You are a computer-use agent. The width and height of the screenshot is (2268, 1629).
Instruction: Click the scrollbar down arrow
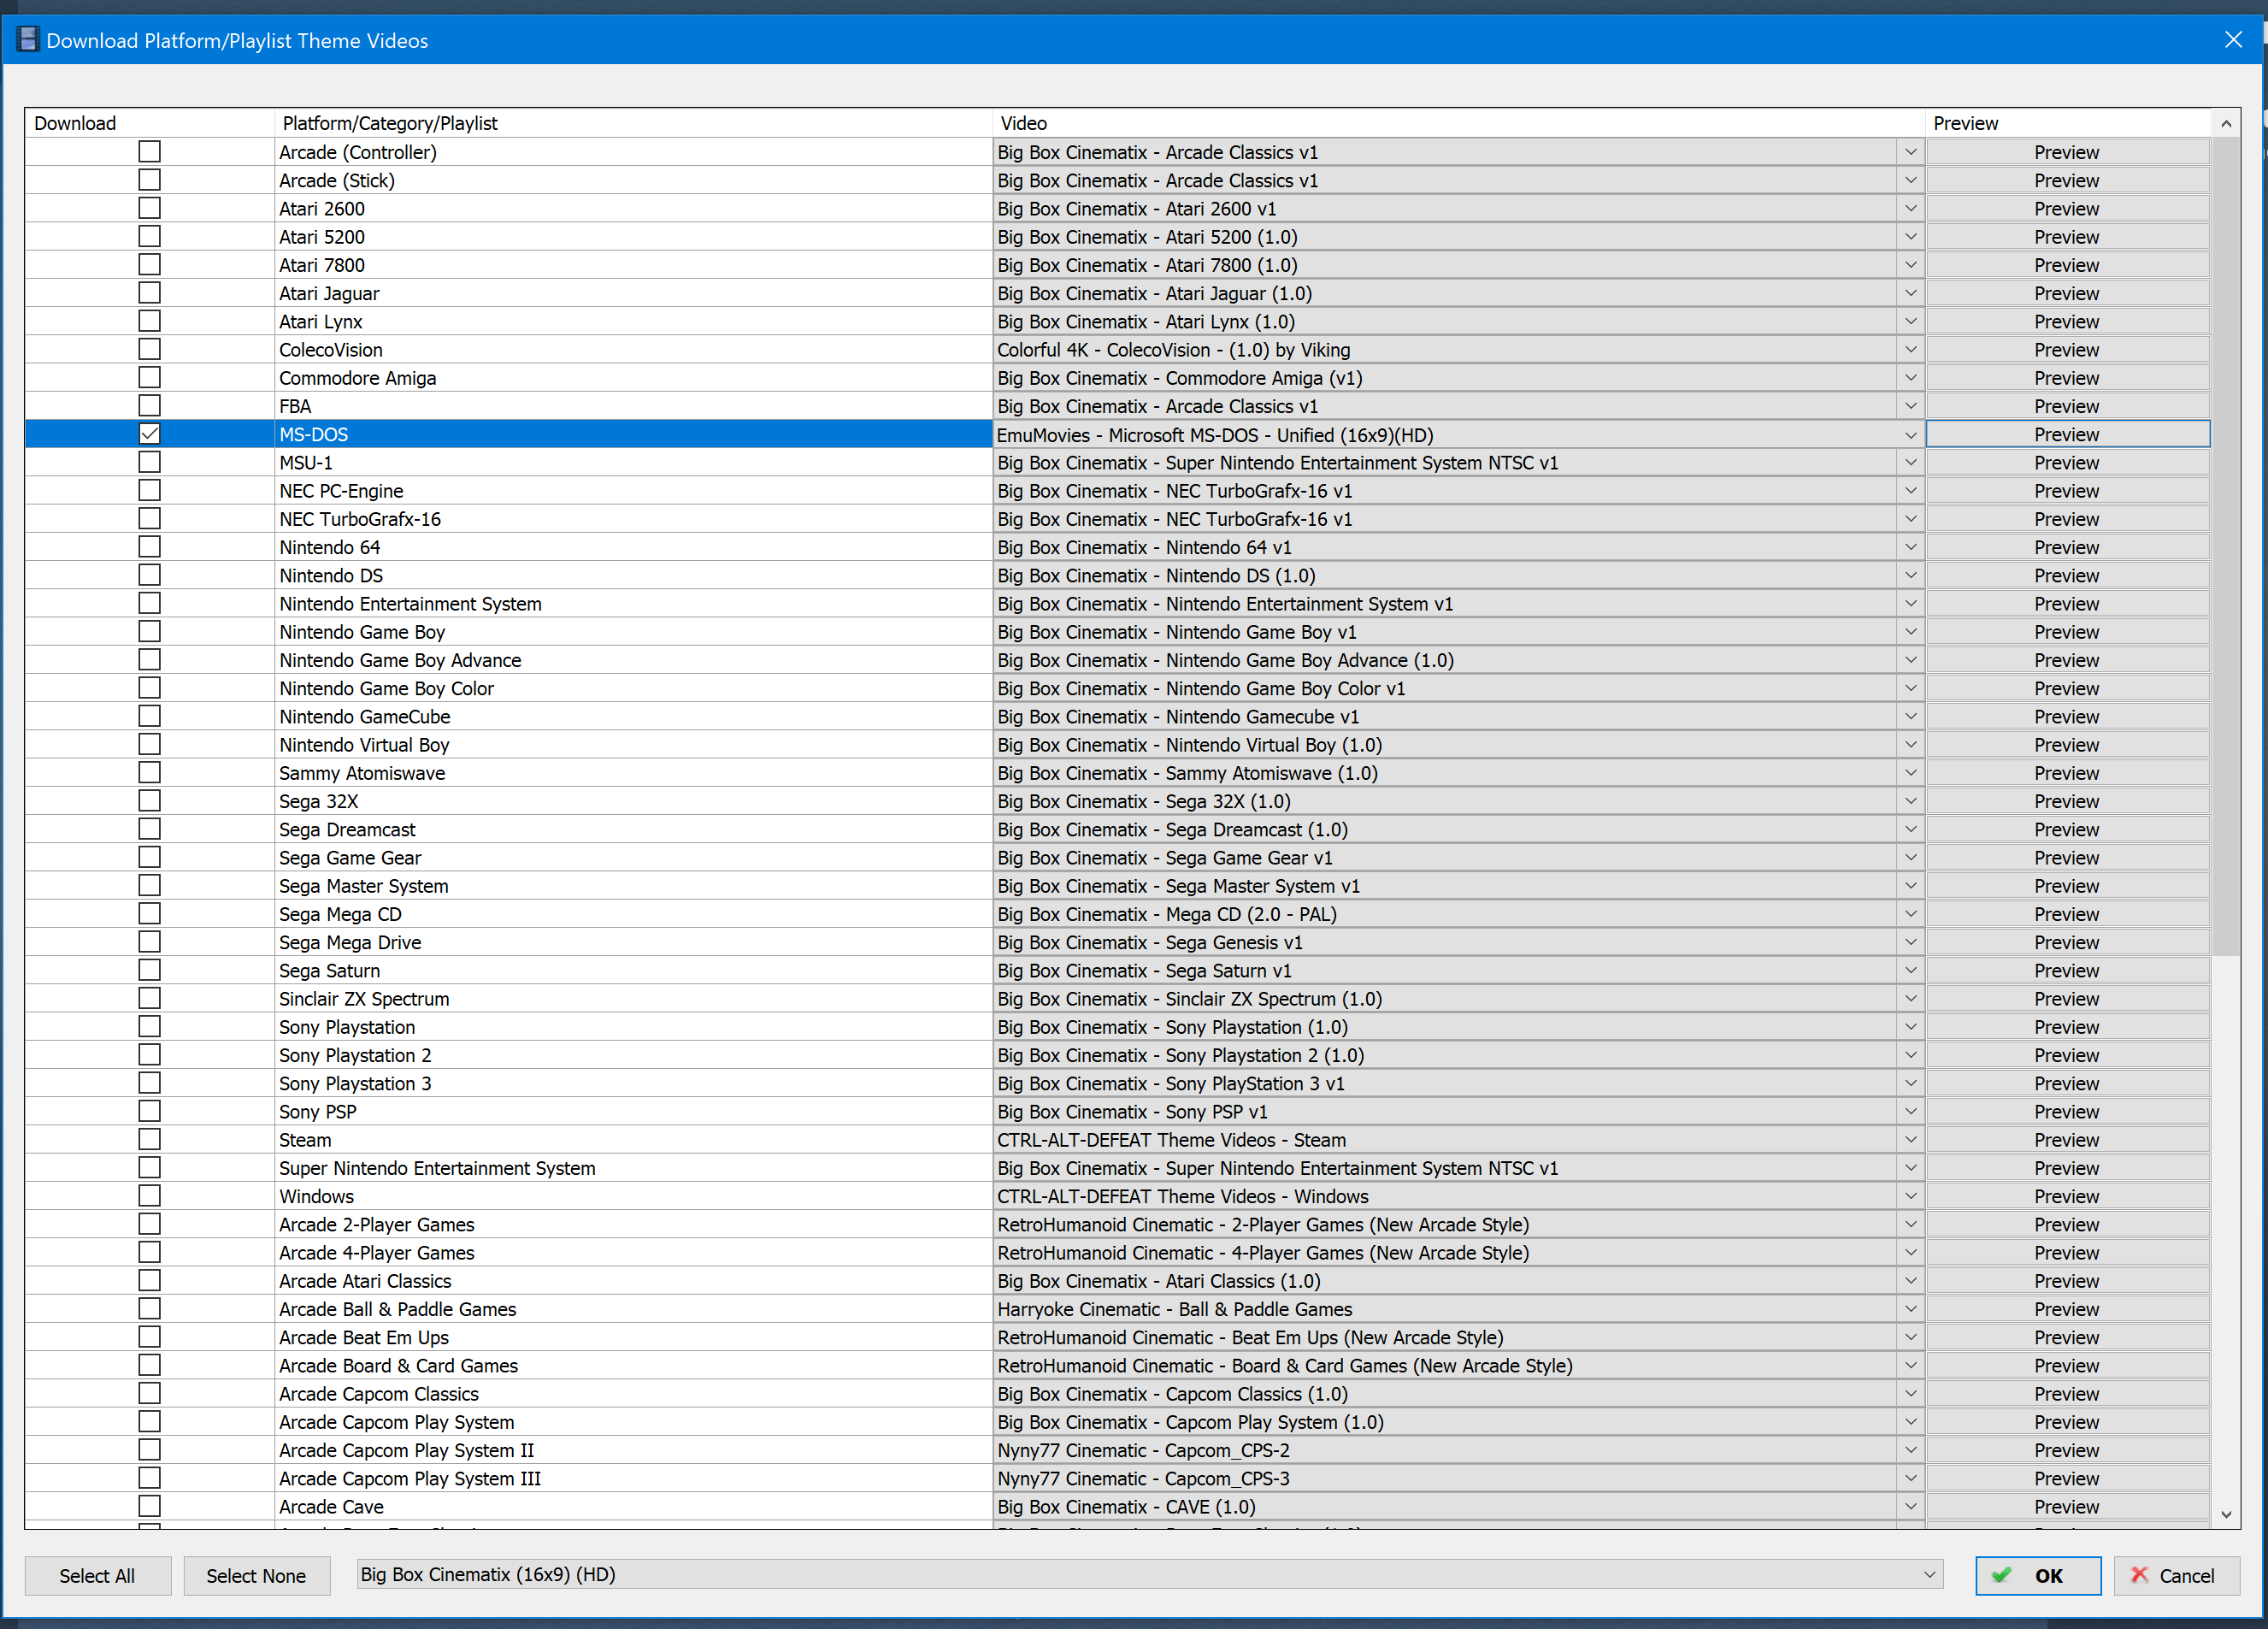click(x=2226, y=1514)
